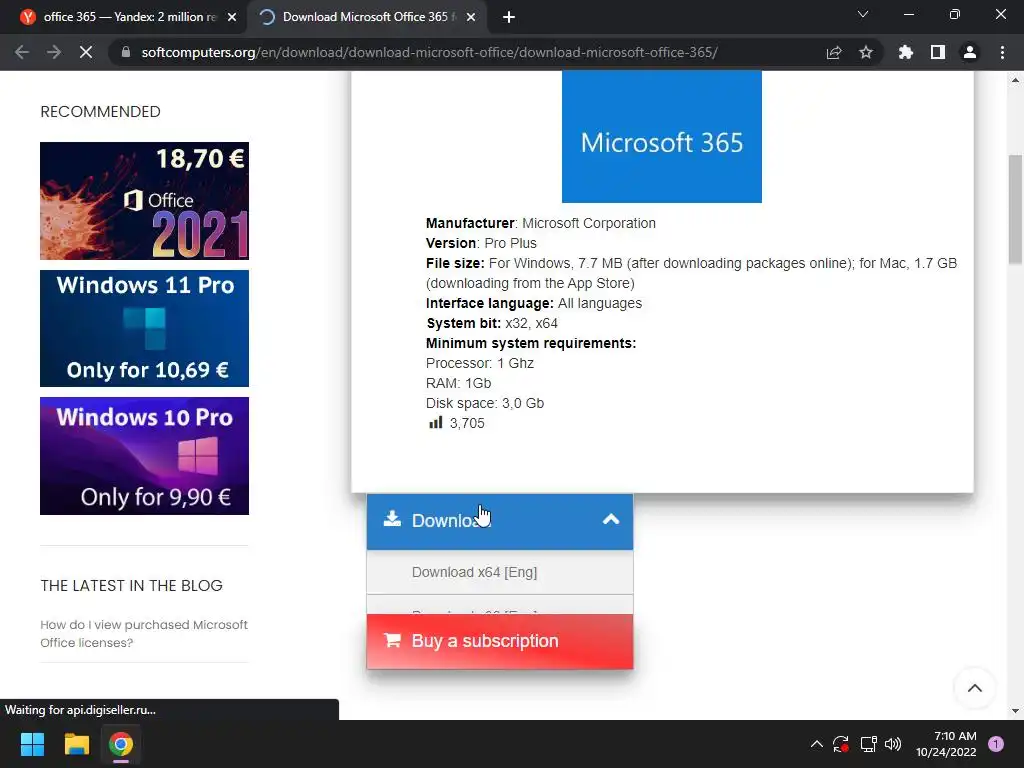
Task: Open the clock showing 7:10 AM
Action: point(946,744)
